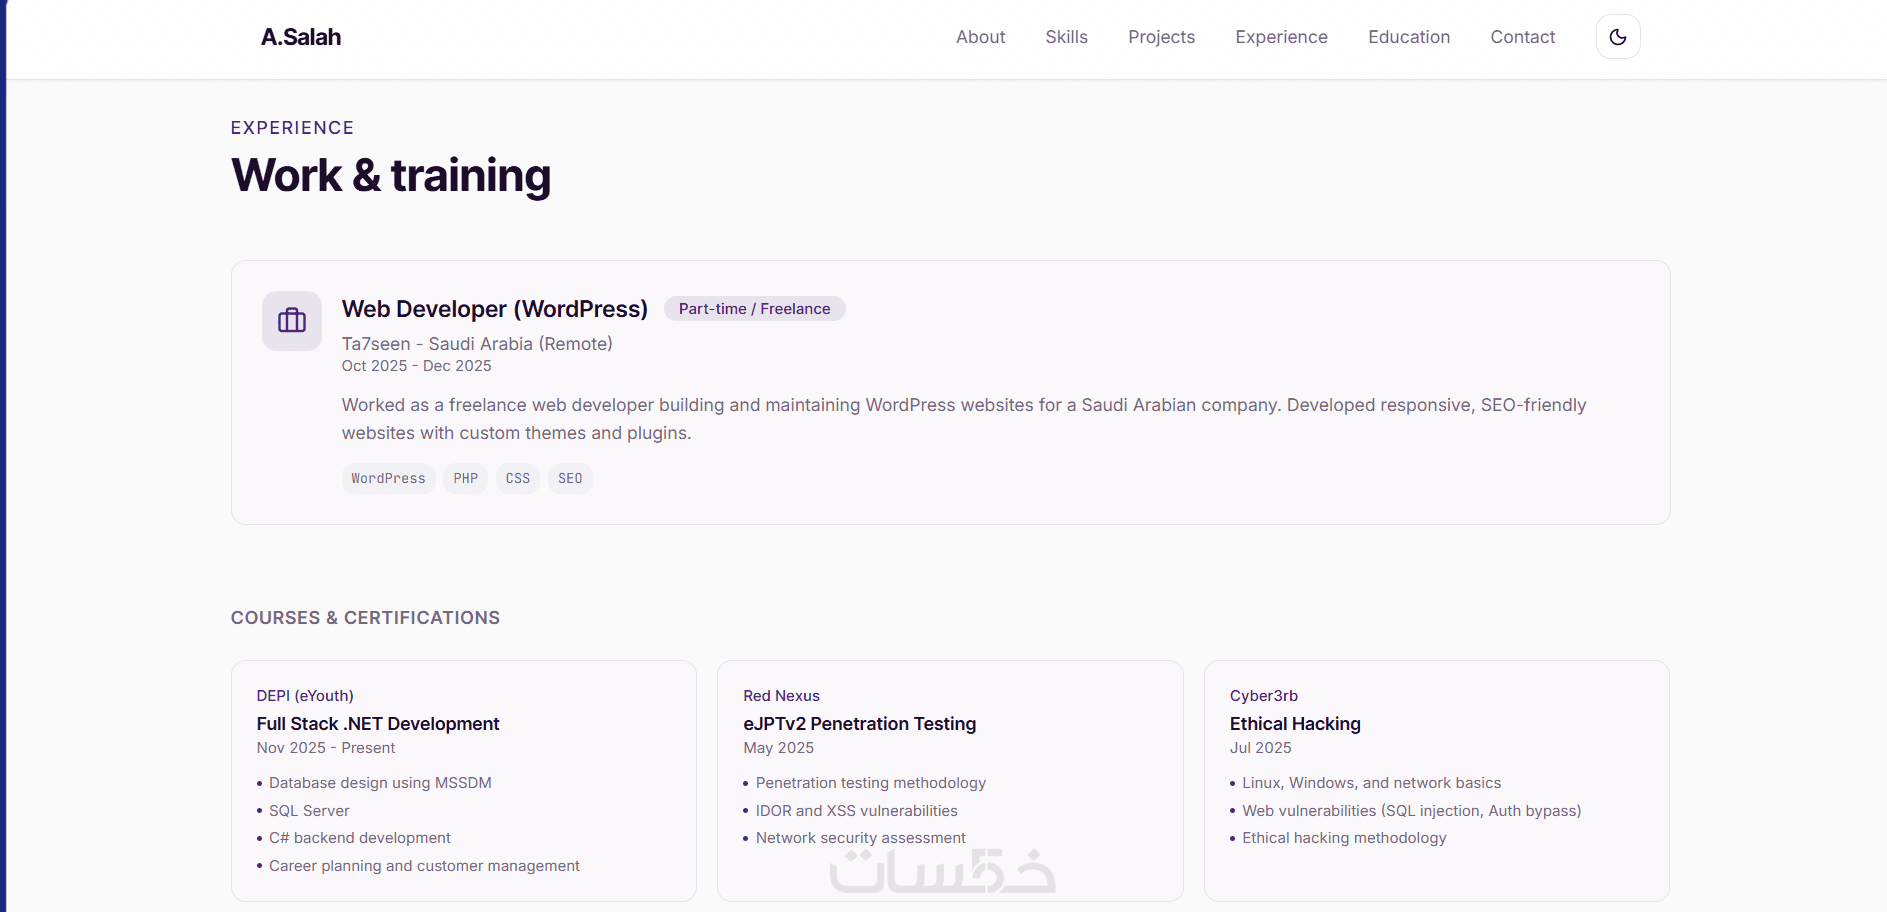Open the Full Stack .NET Development card

pyautogui.click(x=378, y=724)
